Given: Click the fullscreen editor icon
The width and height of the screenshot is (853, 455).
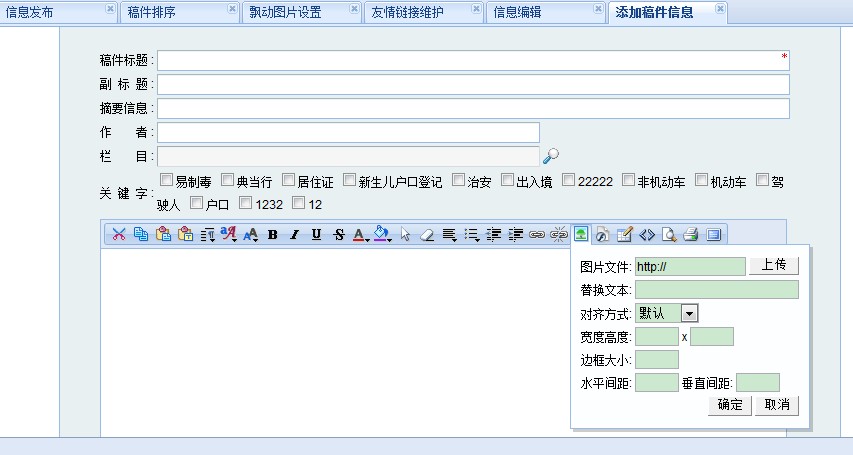Looking at the screenshot, I should (x=713, y=235).
